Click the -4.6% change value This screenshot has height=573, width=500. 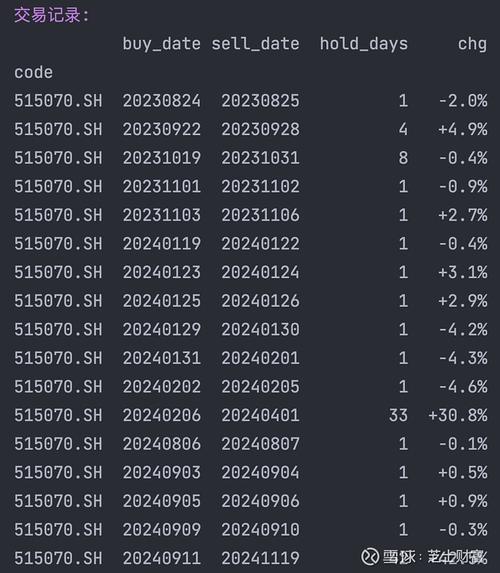[463, 387]
